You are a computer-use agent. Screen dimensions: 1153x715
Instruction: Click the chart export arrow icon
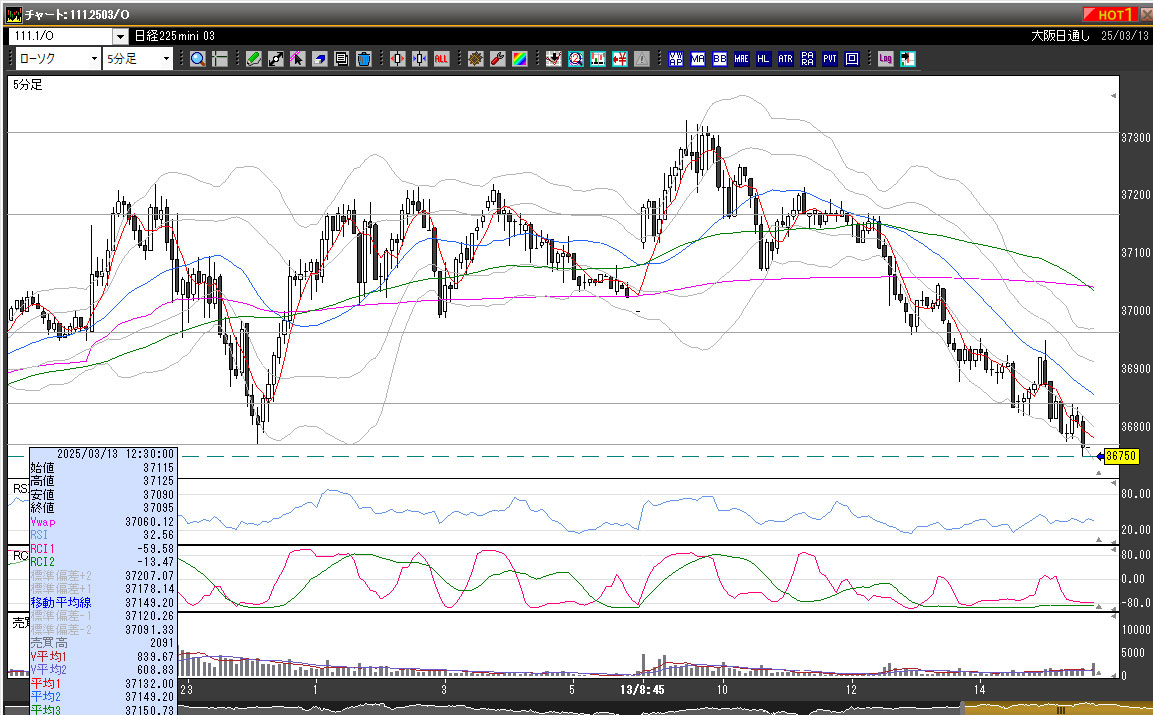click(x=907, y=59)
